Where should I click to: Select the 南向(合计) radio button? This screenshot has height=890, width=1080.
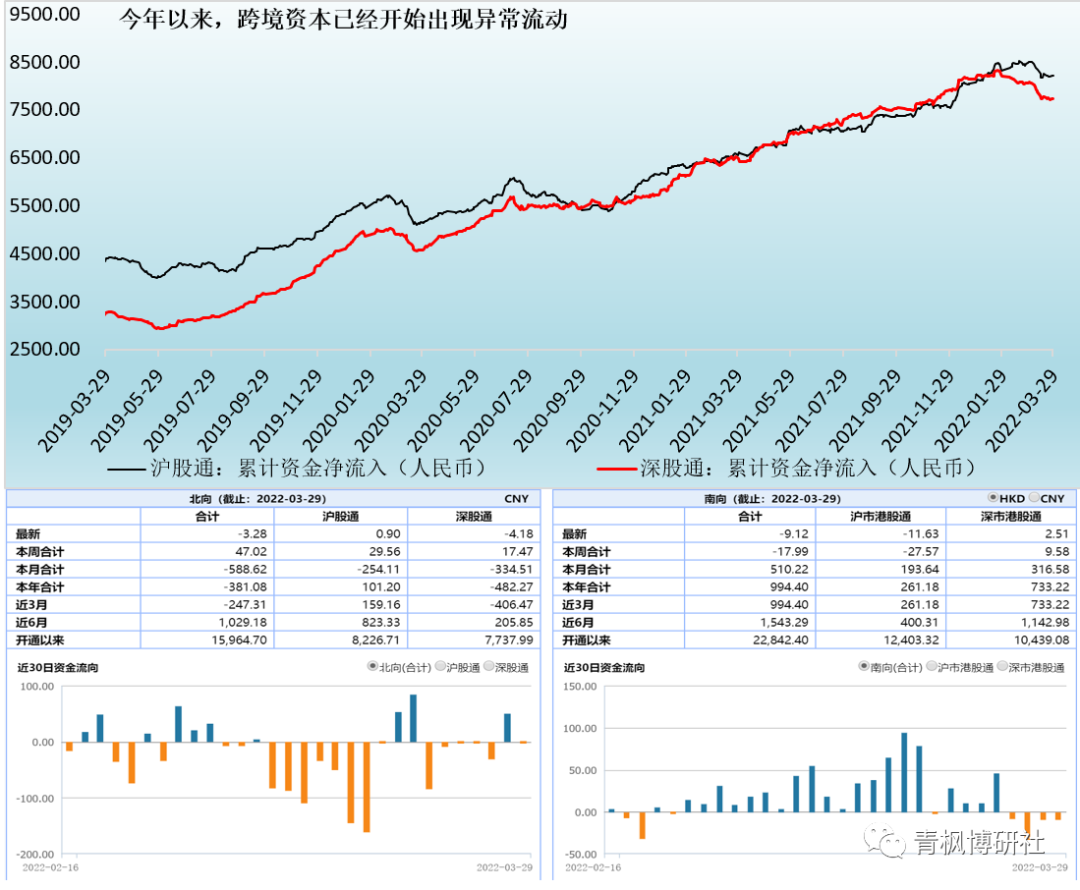point(864,667)
